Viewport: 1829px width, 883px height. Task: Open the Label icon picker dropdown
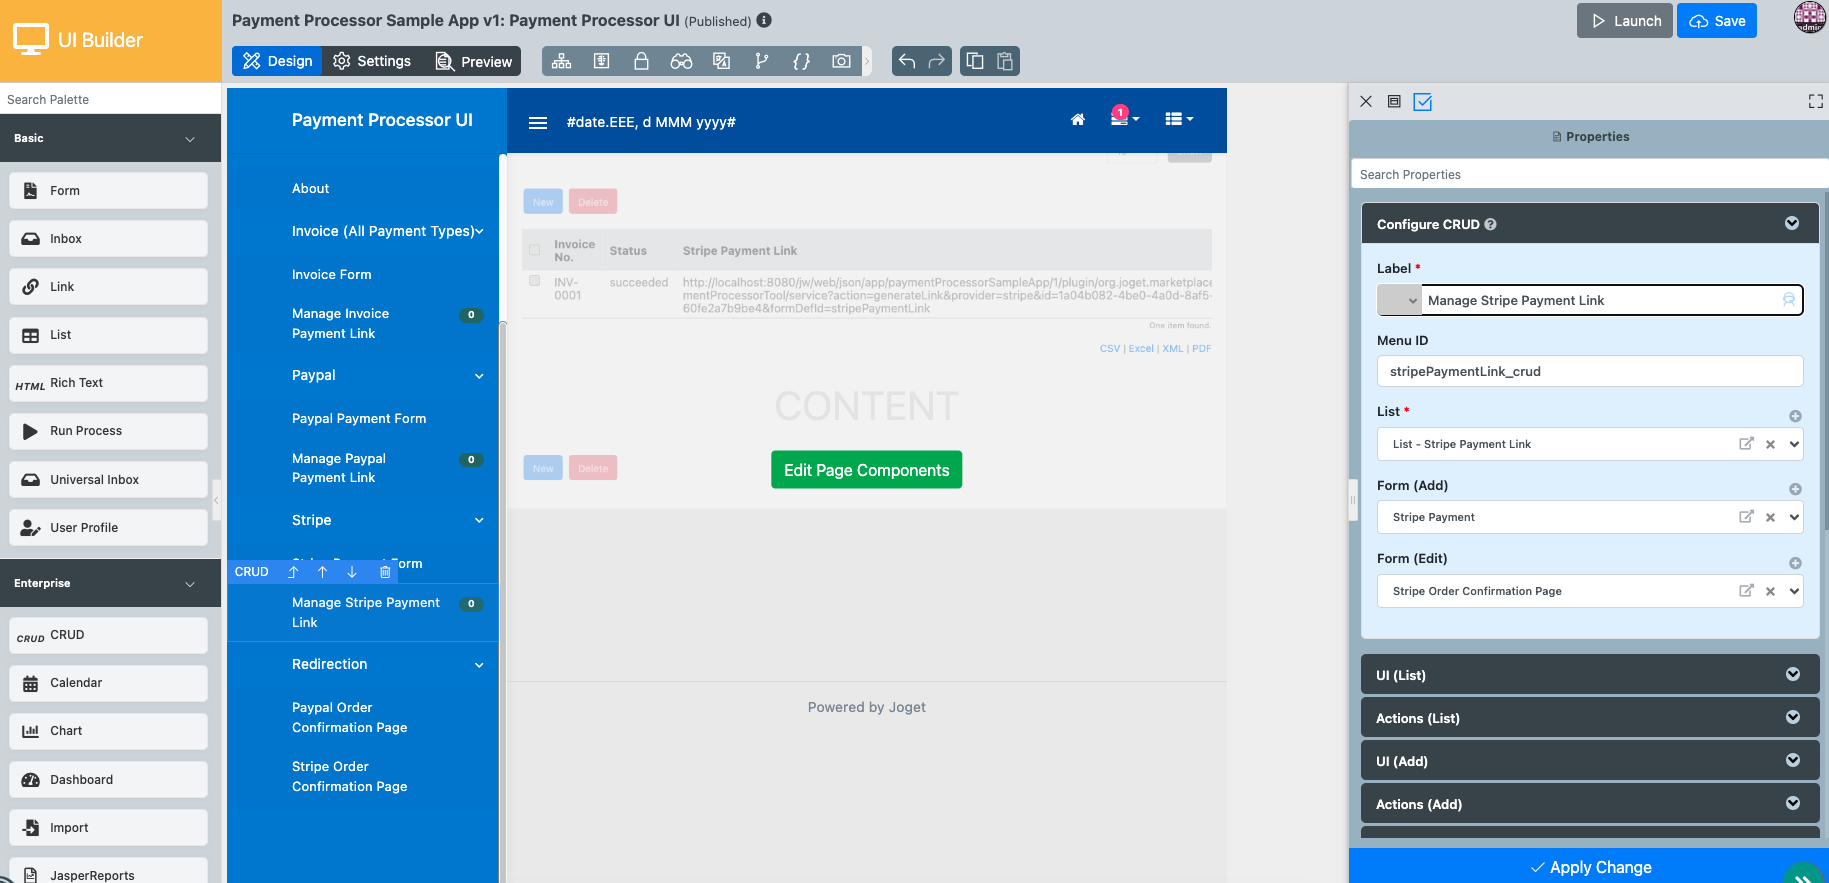(x=1399, y=300)
